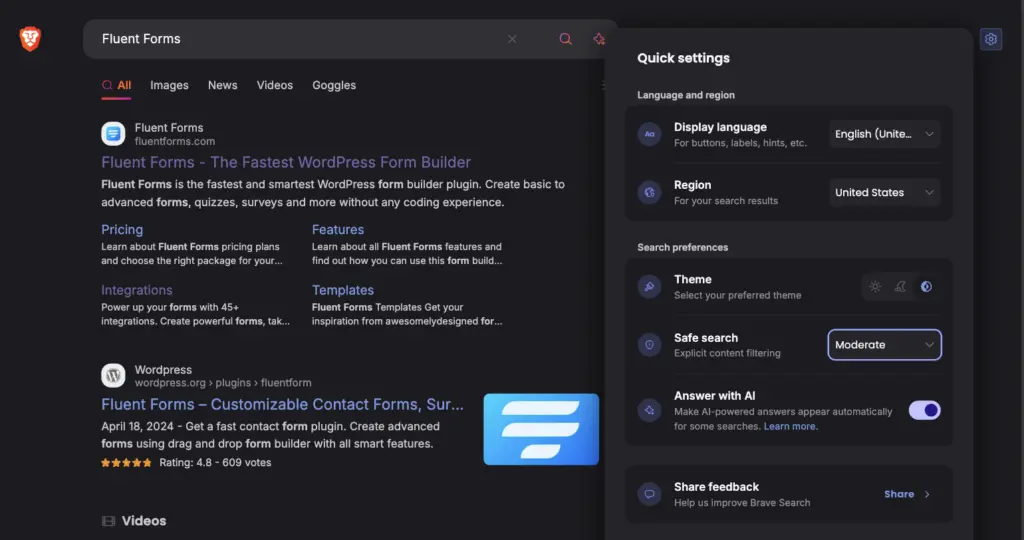Viewport: 1024px width, 540px height.
Task: Click the Rating: 4.8 - 609 votes text
Action: [215, 463]
